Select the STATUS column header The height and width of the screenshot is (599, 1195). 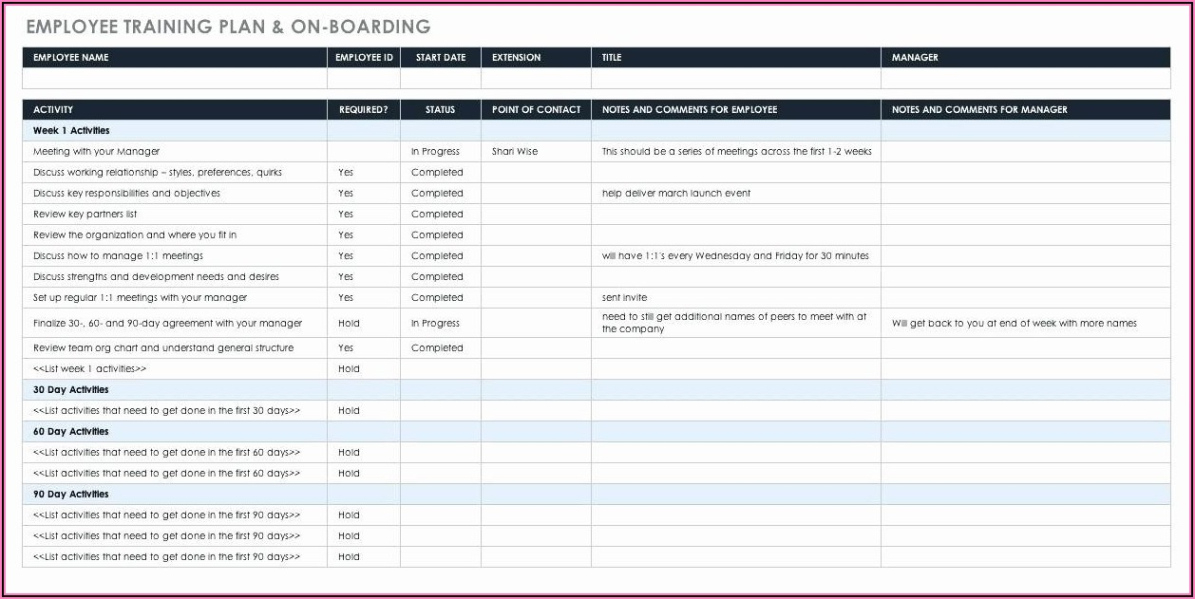point(441,110)
